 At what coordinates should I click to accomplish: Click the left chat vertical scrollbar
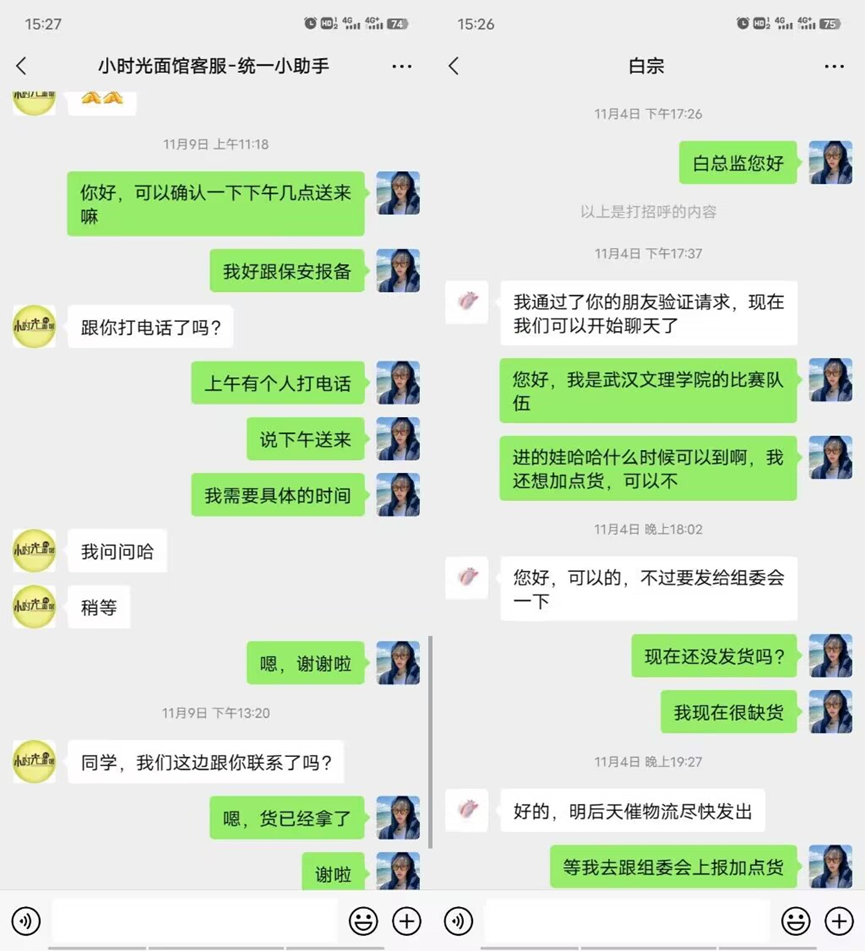[x=430, y=741]
